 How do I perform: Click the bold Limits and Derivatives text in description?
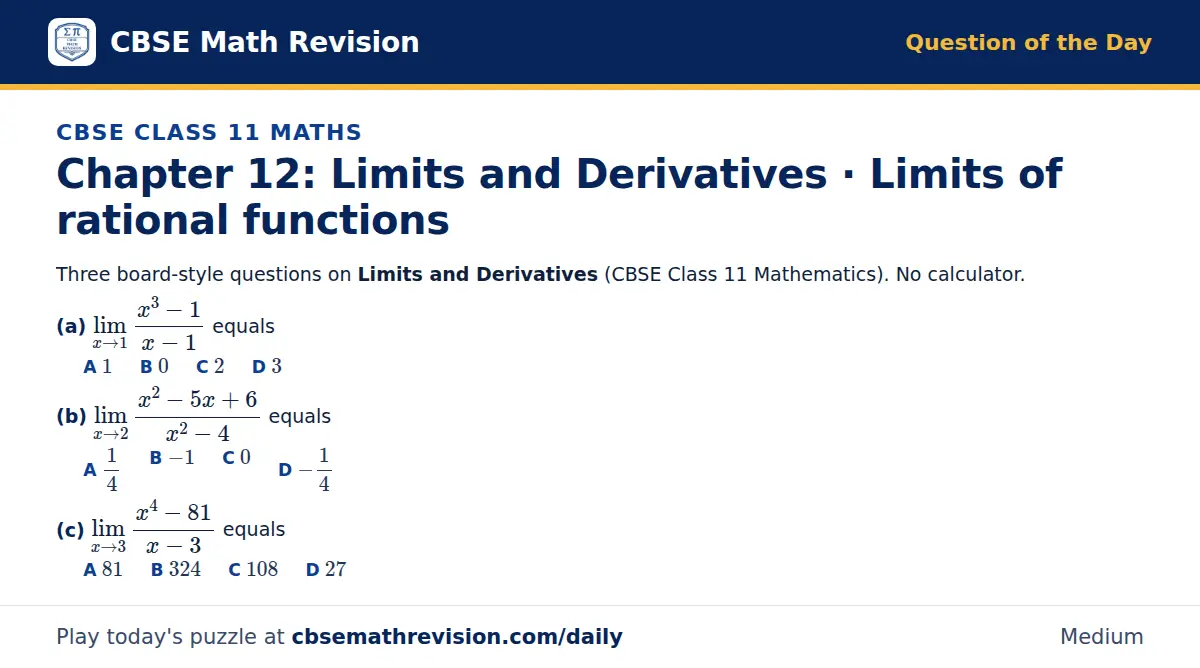click(x=478, y=274)
